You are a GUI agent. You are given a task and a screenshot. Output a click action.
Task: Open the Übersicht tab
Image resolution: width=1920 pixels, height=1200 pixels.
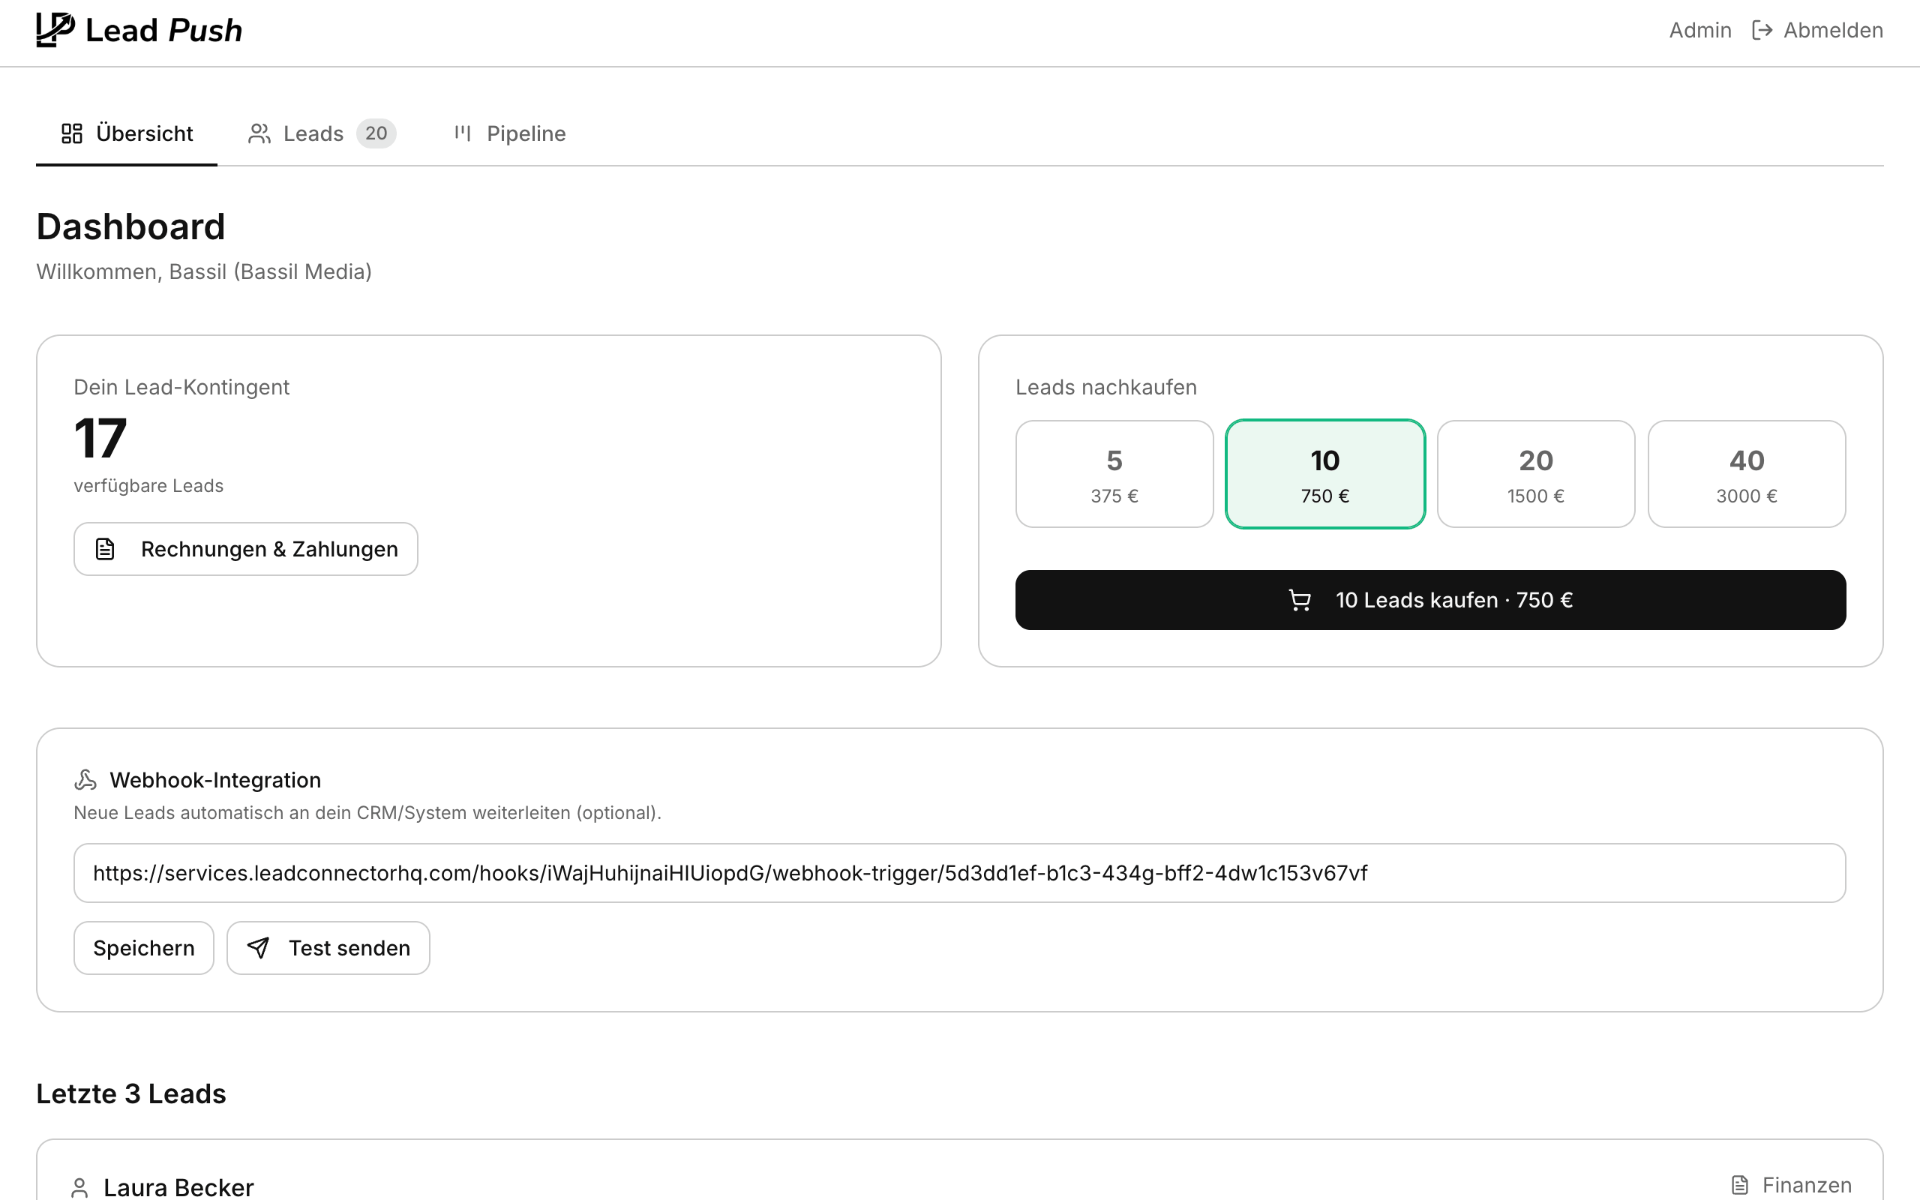click(x=127, y=133)
